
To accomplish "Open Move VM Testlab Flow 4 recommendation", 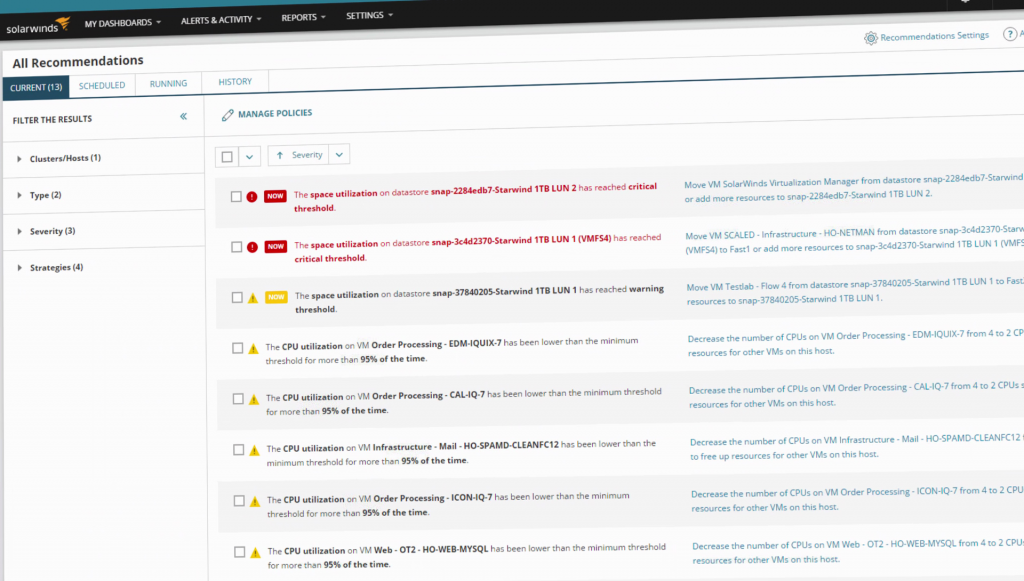I will 855,290.
